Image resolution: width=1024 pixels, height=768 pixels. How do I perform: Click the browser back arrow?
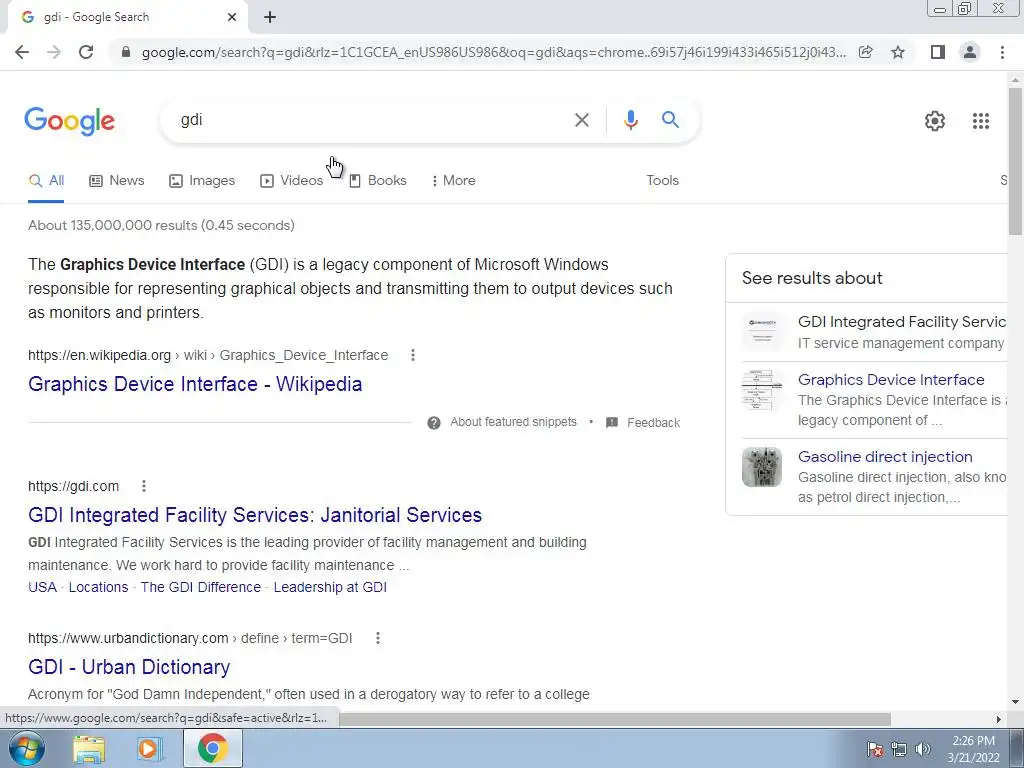tap(22, 52)
